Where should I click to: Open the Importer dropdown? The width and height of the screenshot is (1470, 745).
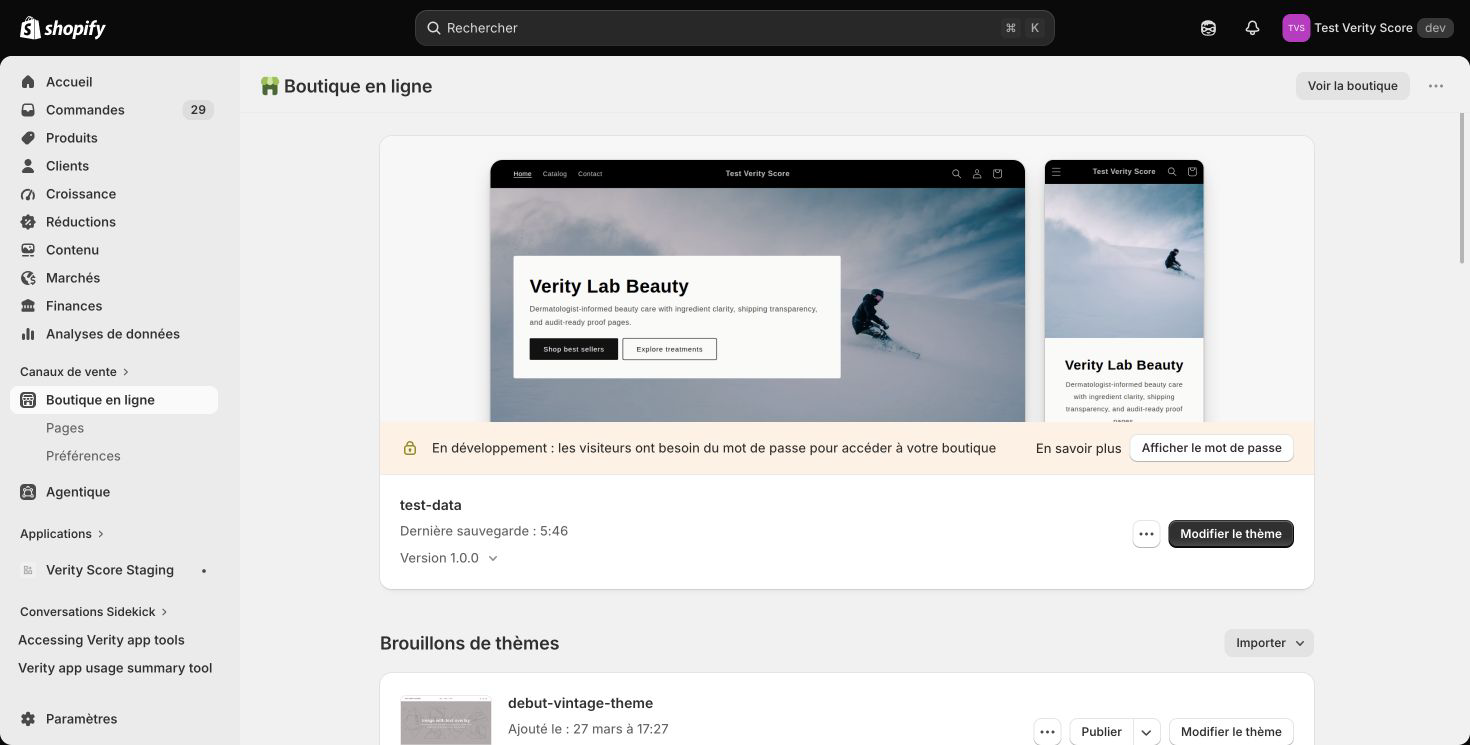[1269, 643]
